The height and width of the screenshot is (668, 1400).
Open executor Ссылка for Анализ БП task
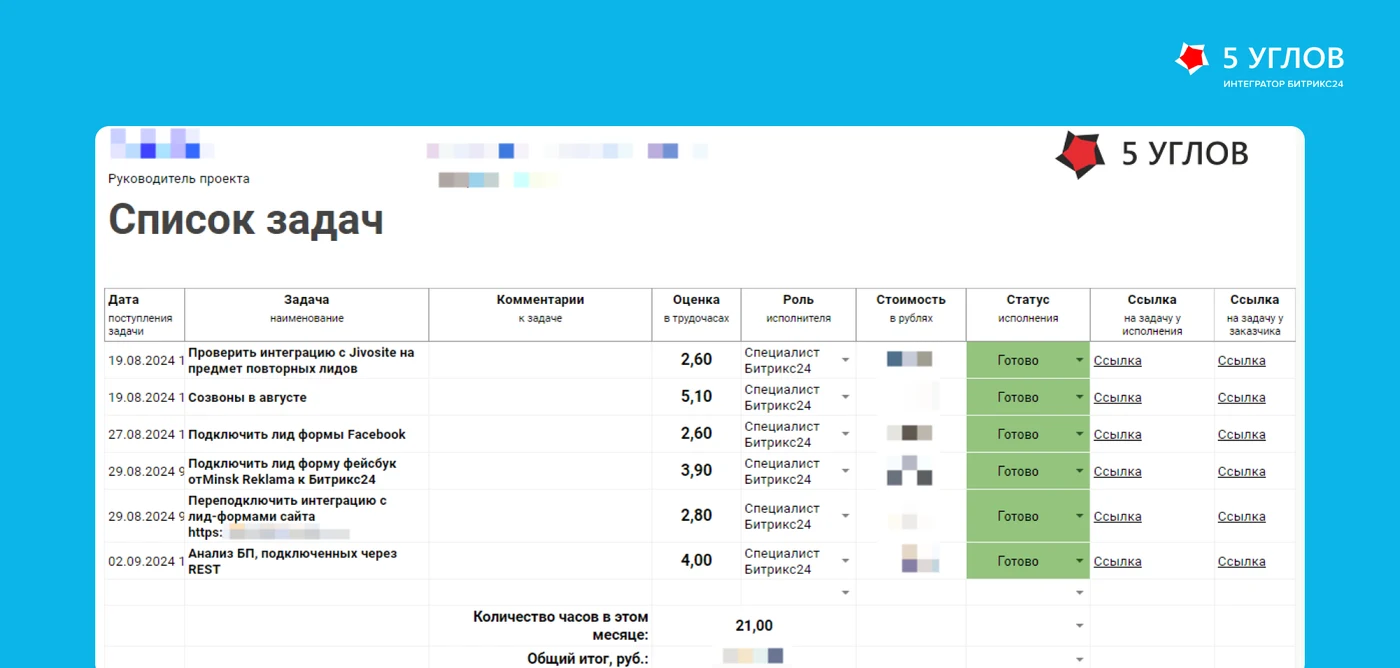1117,562
